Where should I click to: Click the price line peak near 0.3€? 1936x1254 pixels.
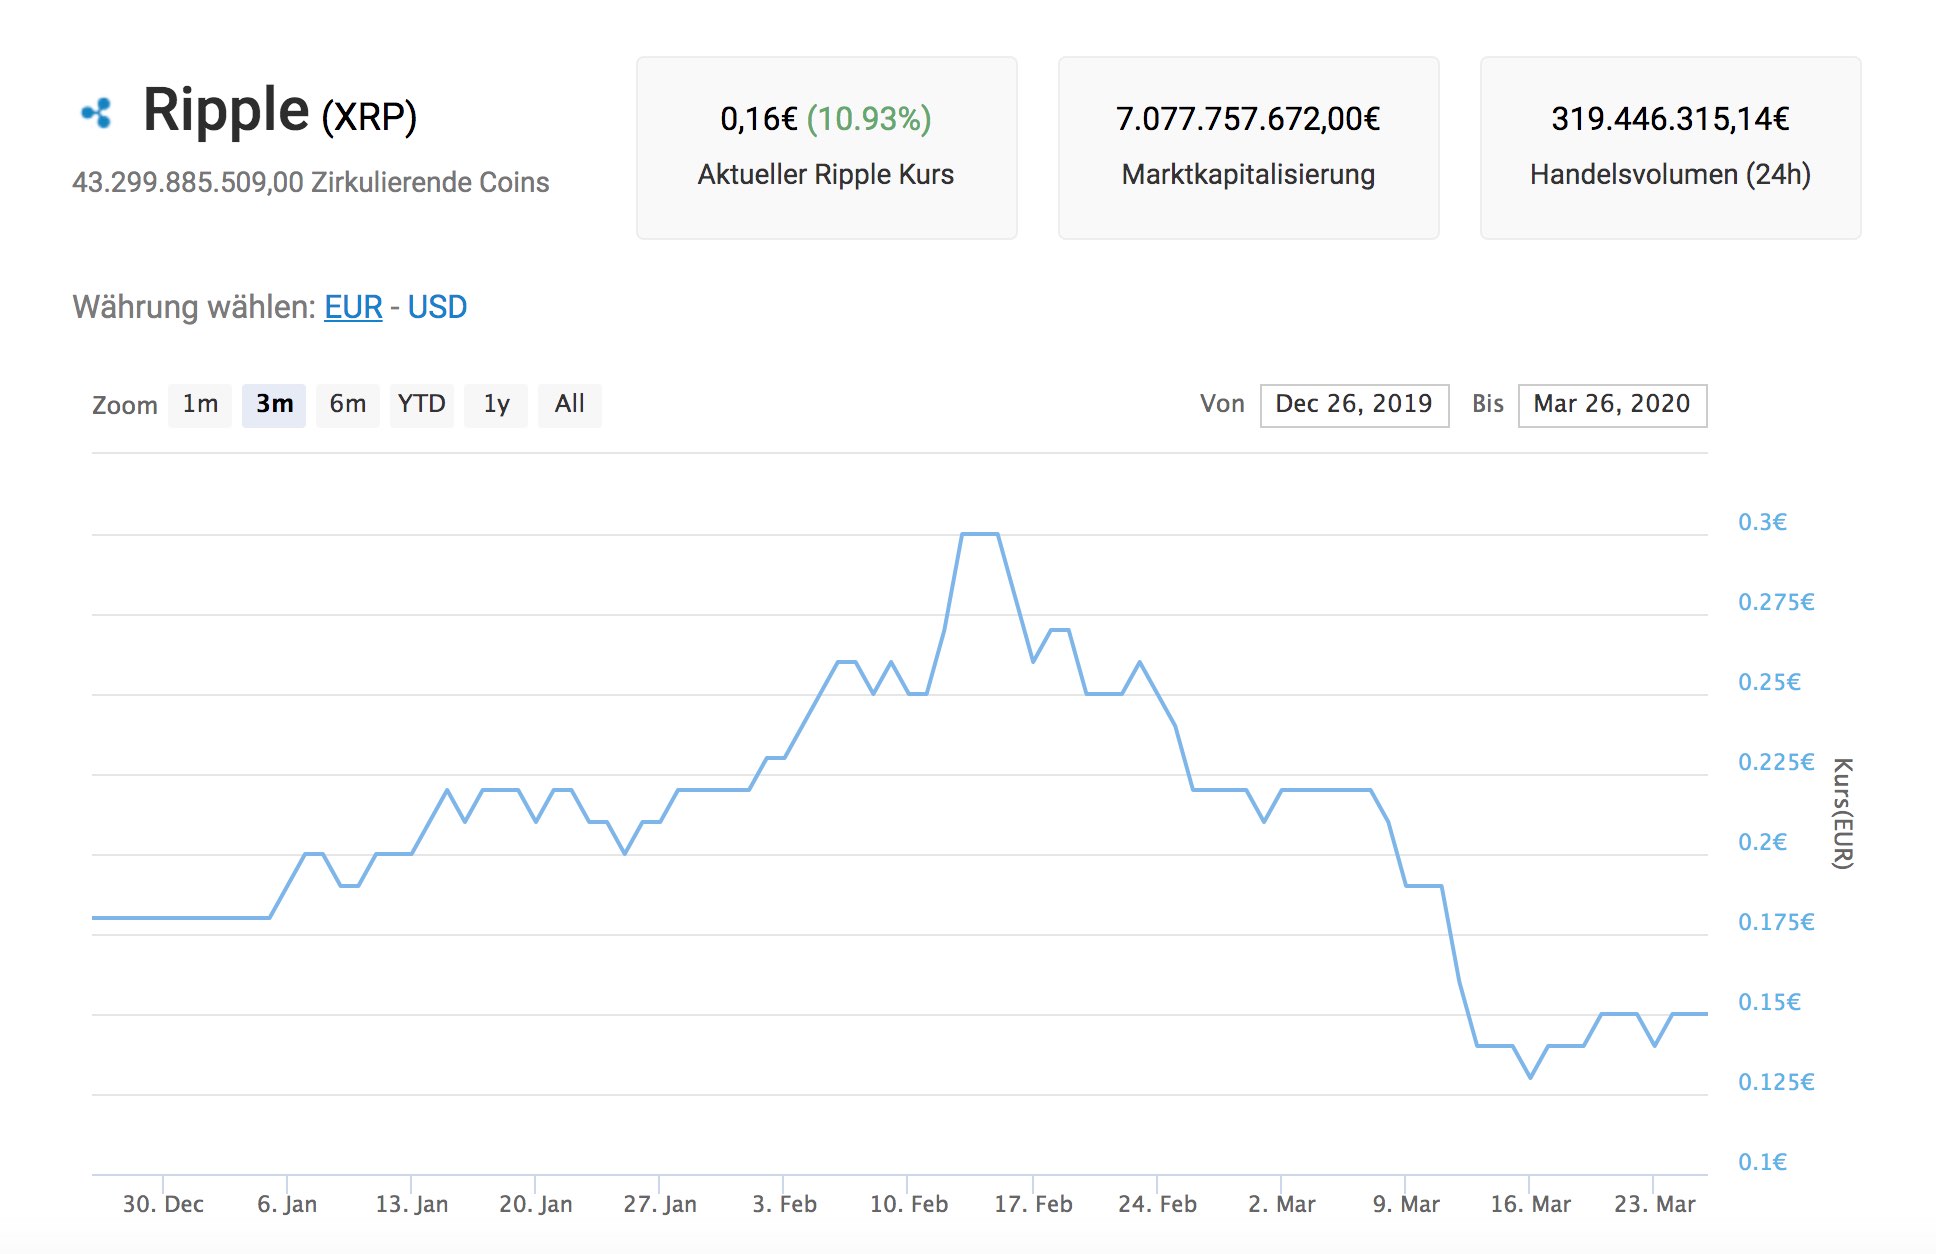980,534
